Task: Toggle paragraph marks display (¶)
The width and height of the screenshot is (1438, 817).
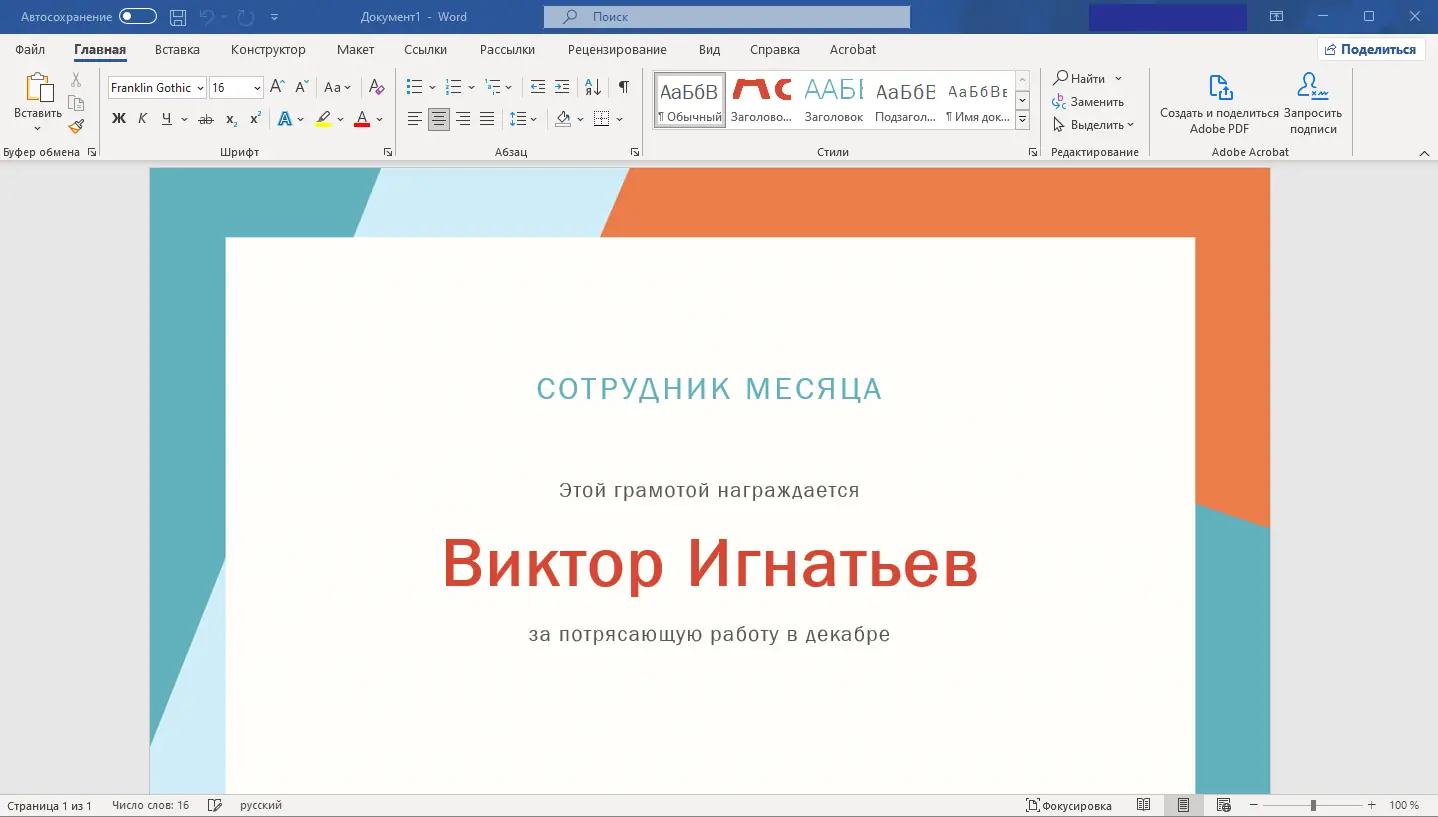Action: tap(623, 87)
